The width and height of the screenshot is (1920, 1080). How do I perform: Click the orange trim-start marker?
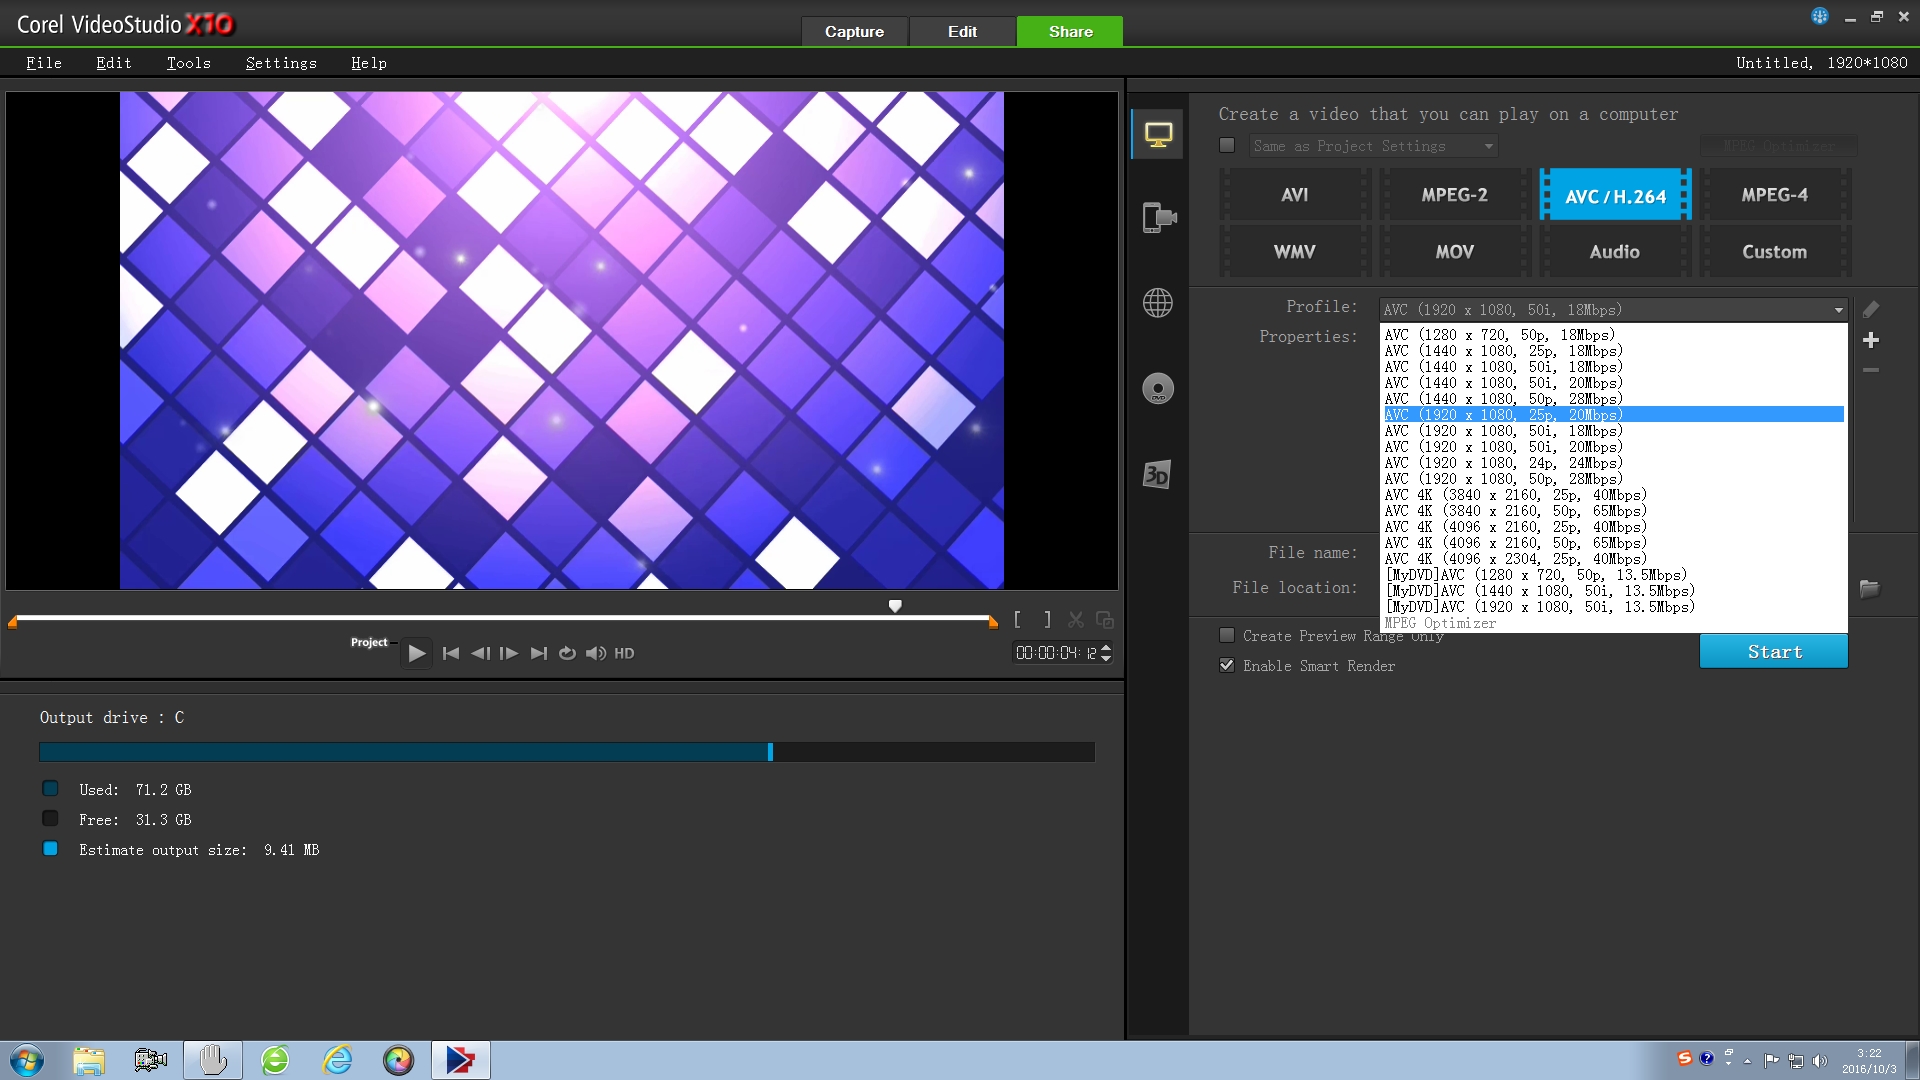[13, 622]
